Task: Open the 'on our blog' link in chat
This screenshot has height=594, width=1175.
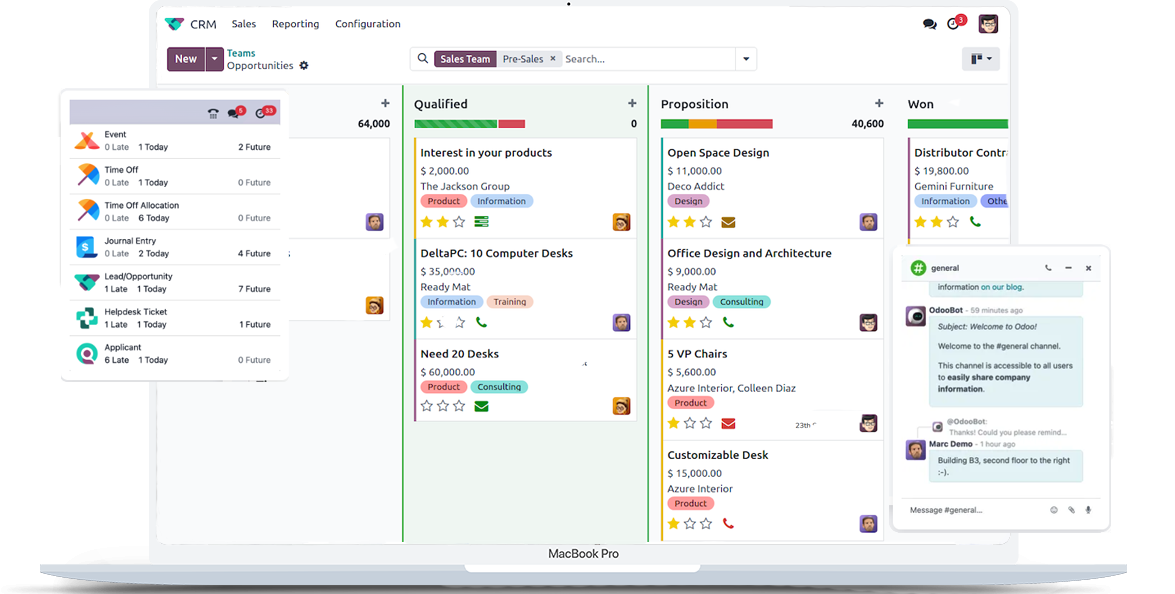Action: pyautogui.click(x=1002, y=287)
